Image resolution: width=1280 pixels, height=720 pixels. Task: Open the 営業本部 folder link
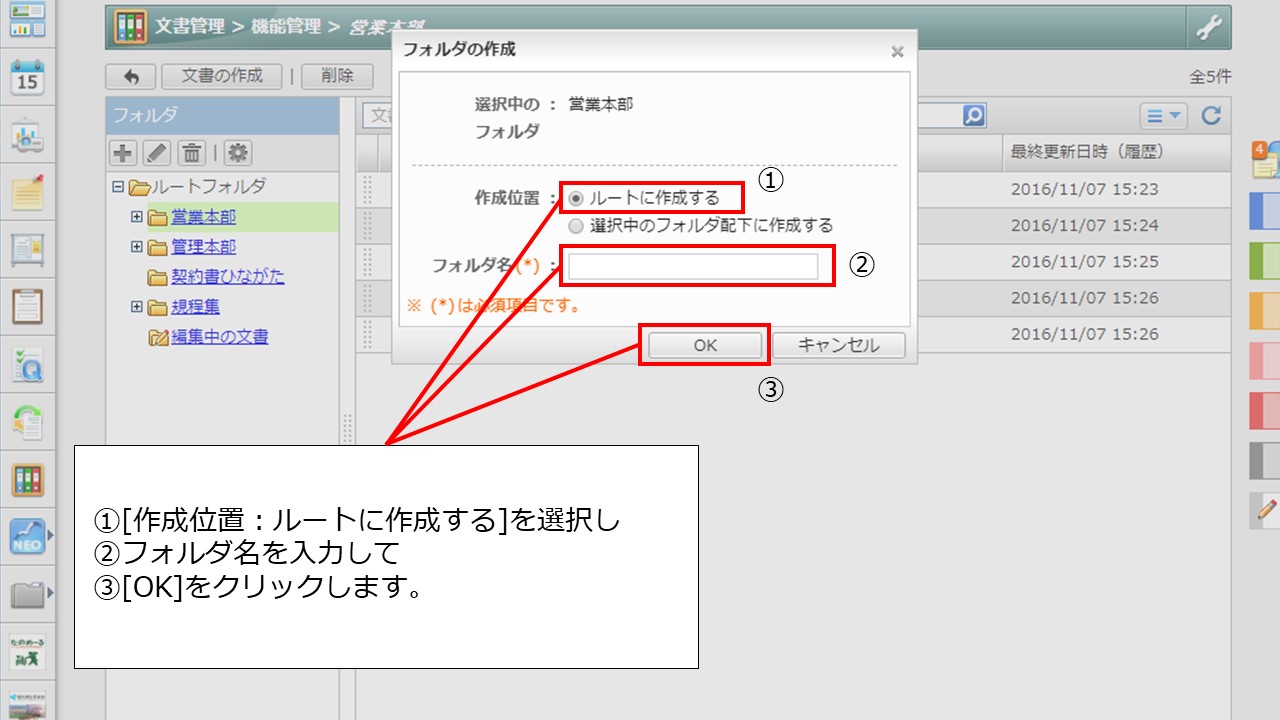pos(204,217)
